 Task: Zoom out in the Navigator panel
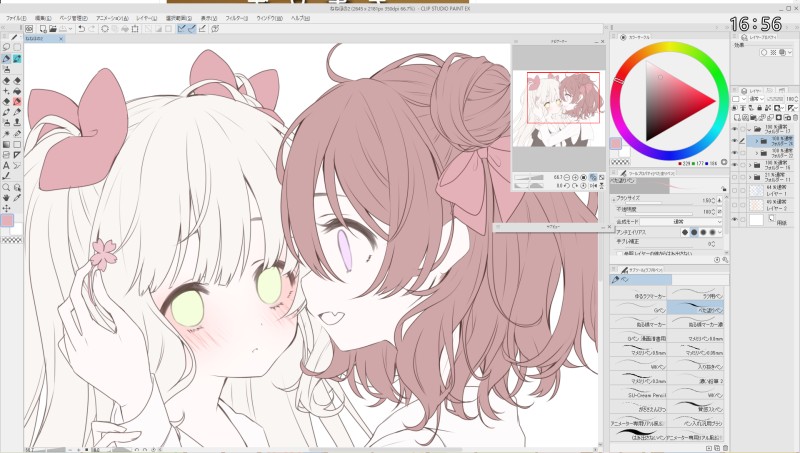click(x=567, y=178)
